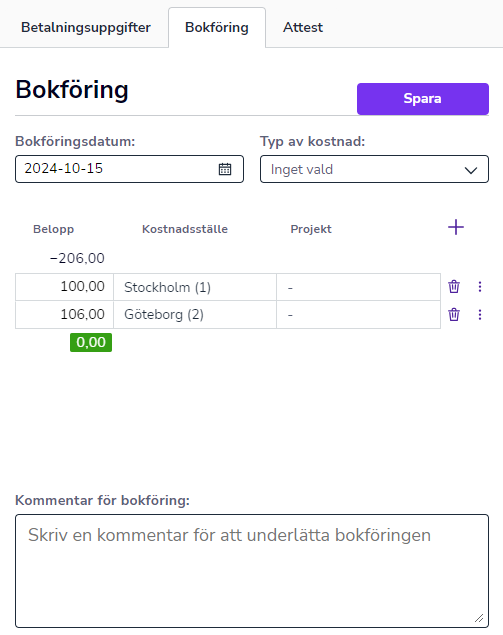Viewport: 503px width, 635px height.
Task: Select the Göteborg (2) cost center cell
Action: [195, 315]
